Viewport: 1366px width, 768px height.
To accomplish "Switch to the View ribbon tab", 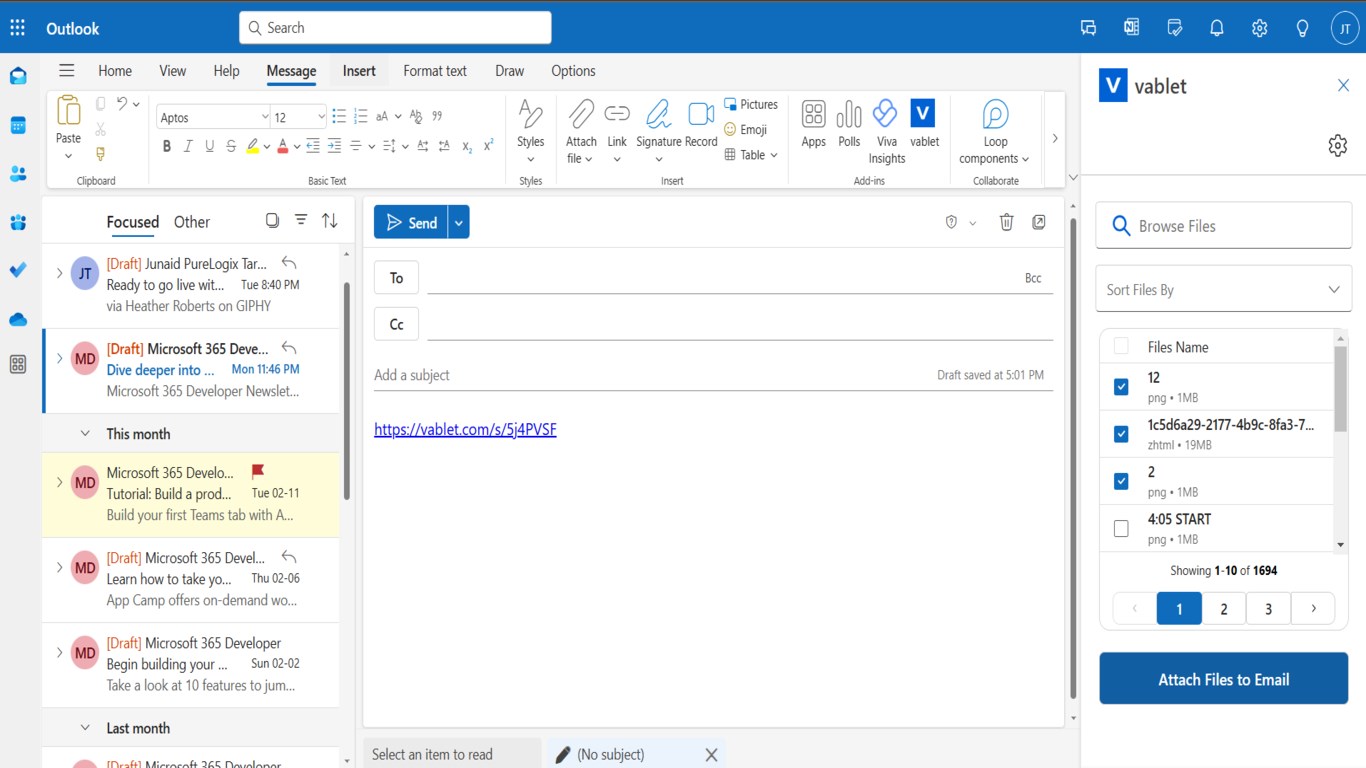I will click(173, 71).
